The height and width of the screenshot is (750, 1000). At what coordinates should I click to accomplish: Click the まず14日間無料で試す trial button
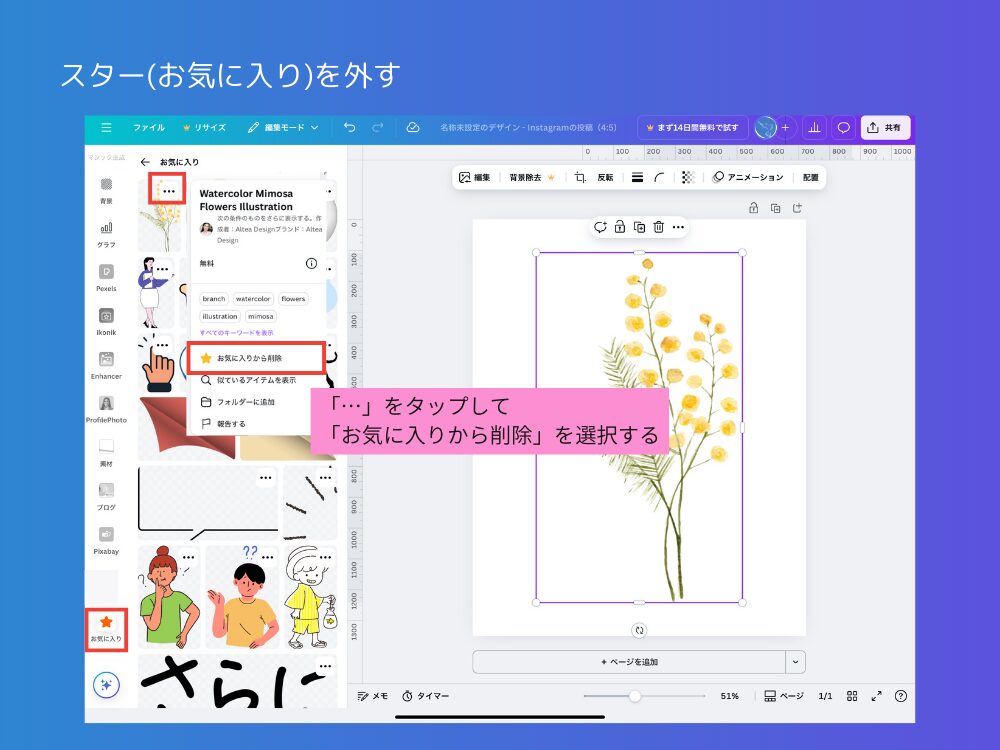tap(700, 127)
